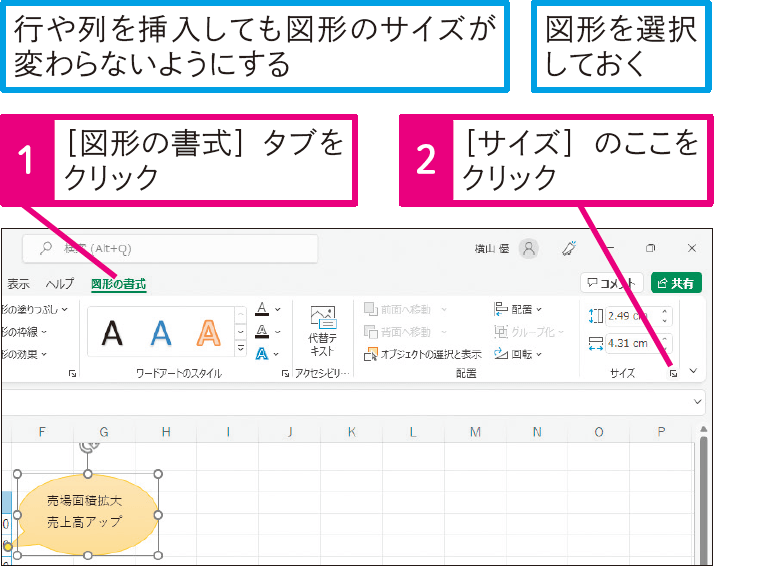Viewport: 783px width, 566px height.
Task: Open the 配置 align dropdown
Action: click(518, 310)
